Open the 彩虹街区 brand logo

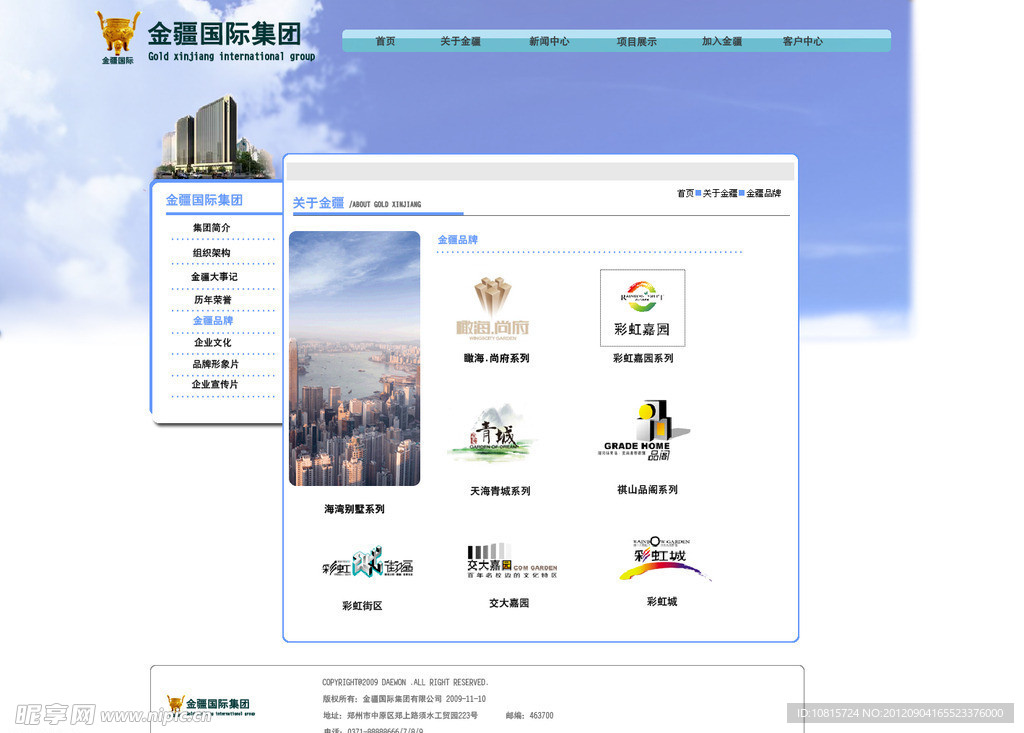coord(368,562)
